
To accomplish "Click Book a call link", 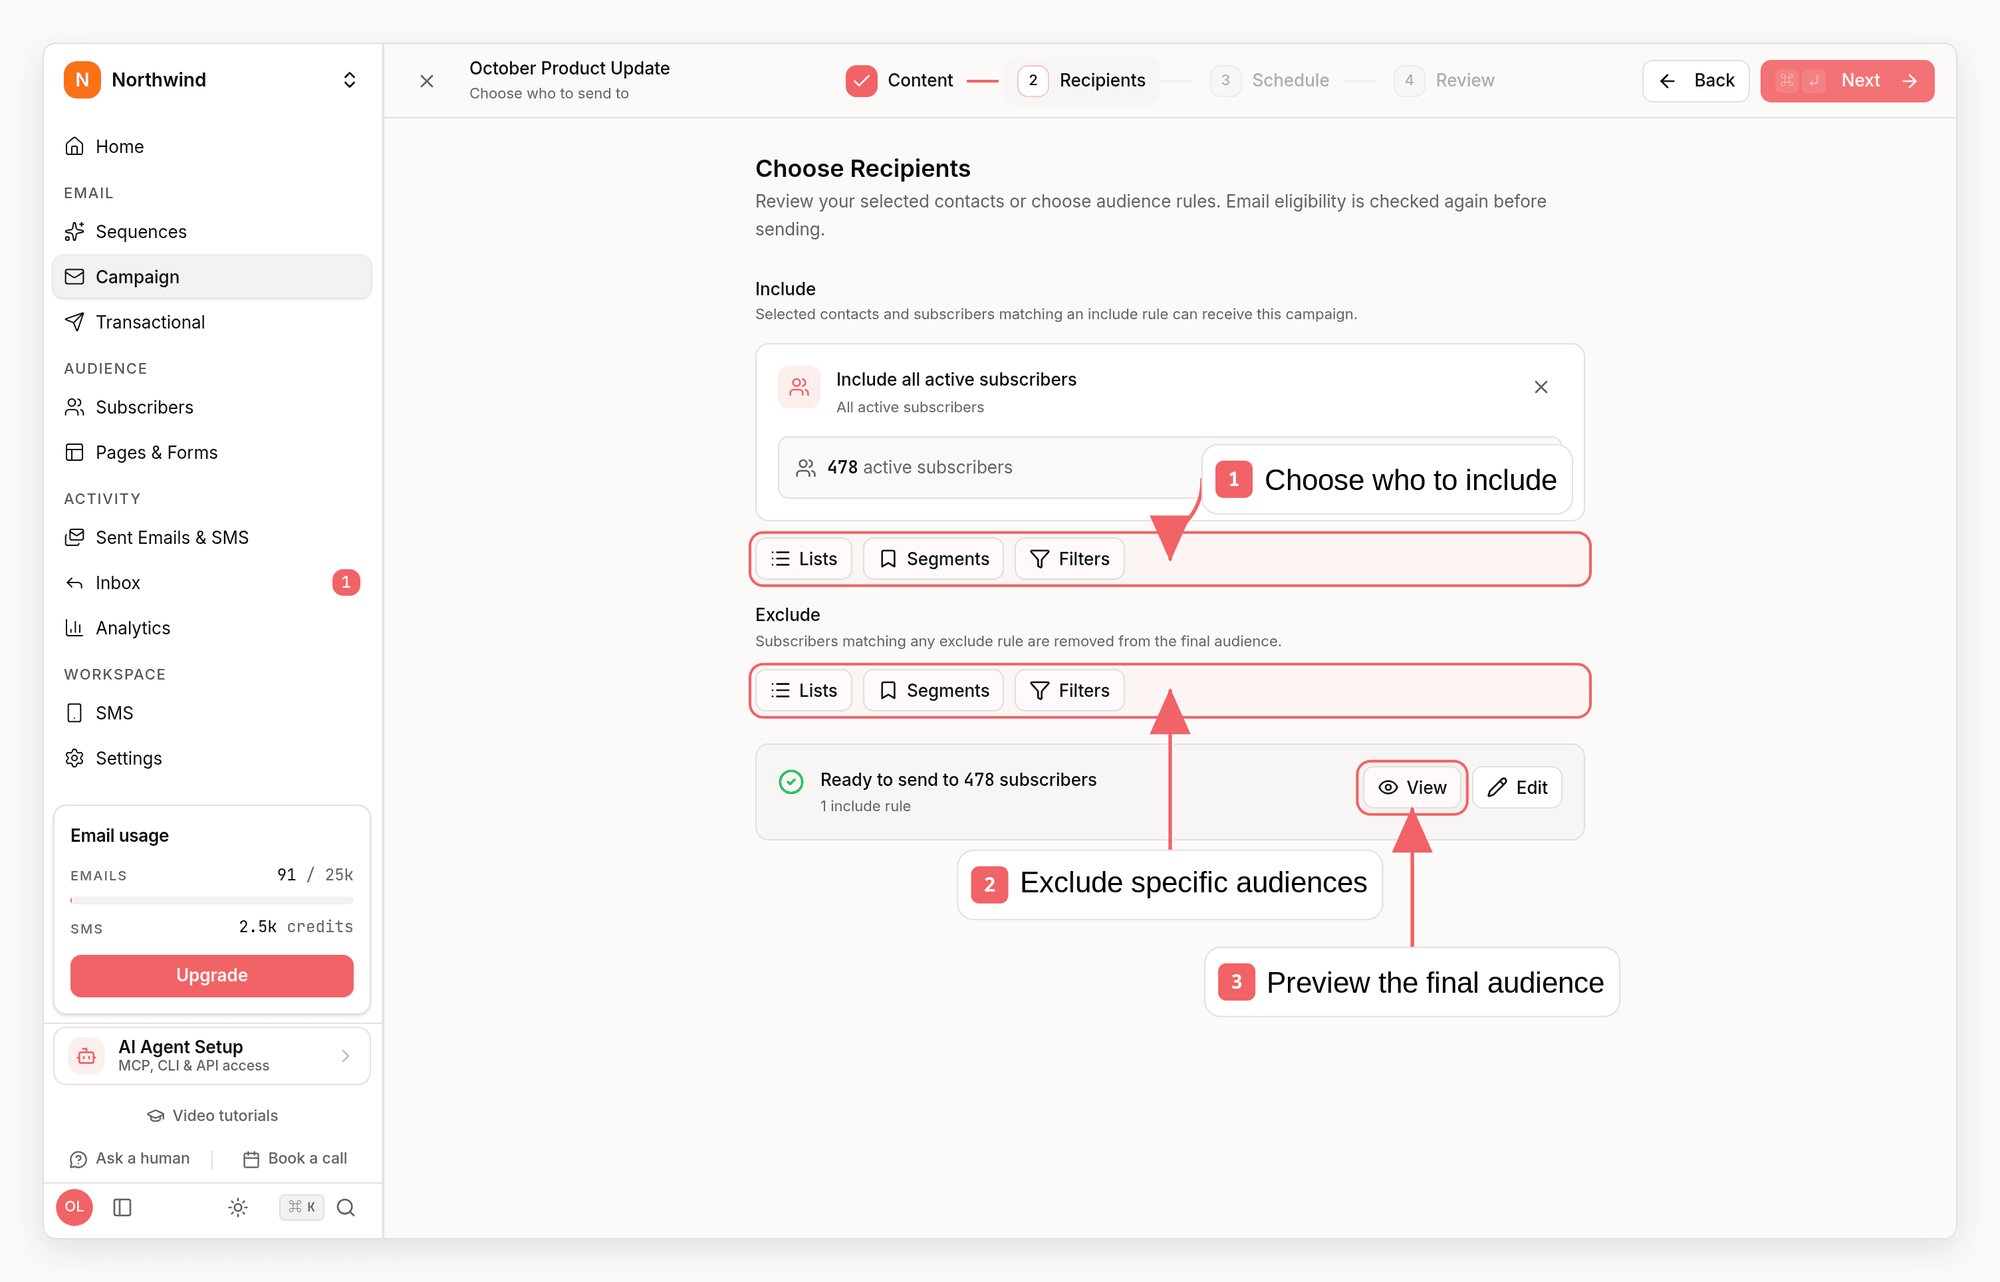I will pyautogui.click(x=295, y=1159).
